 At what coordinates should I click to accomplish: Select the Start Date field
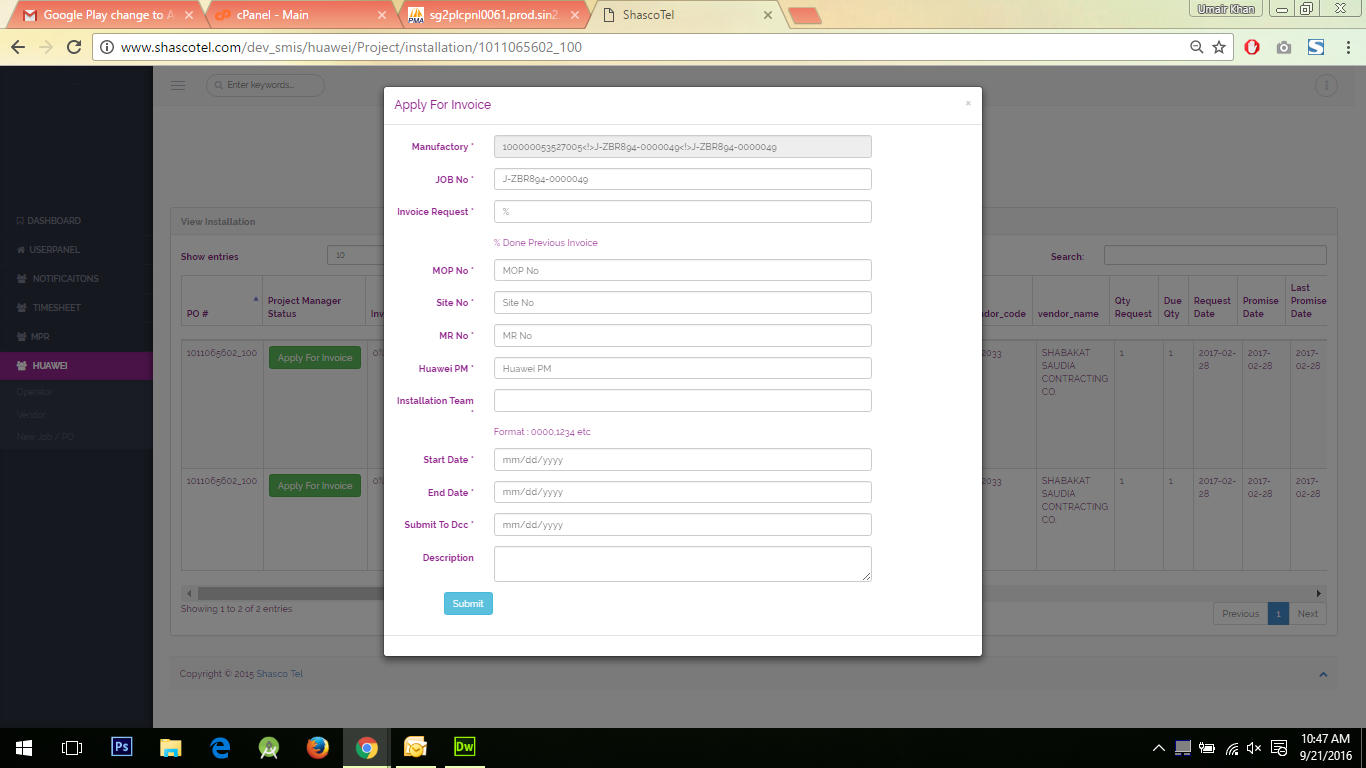(682, 460)
